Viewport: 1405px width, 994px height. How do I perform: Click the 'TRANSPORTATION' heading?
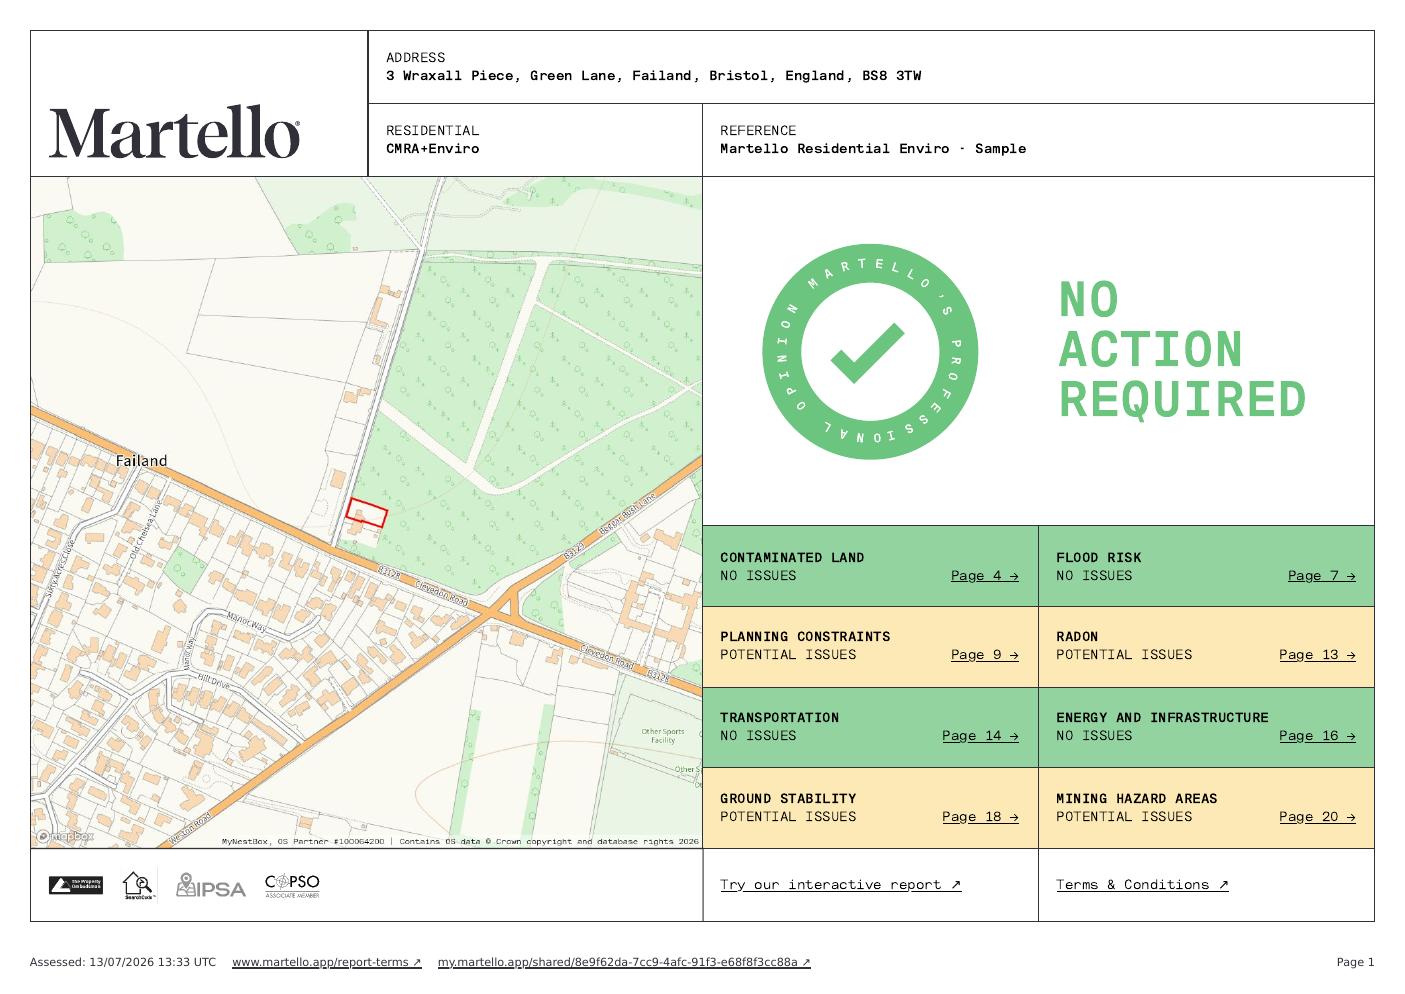coord(779,717)
